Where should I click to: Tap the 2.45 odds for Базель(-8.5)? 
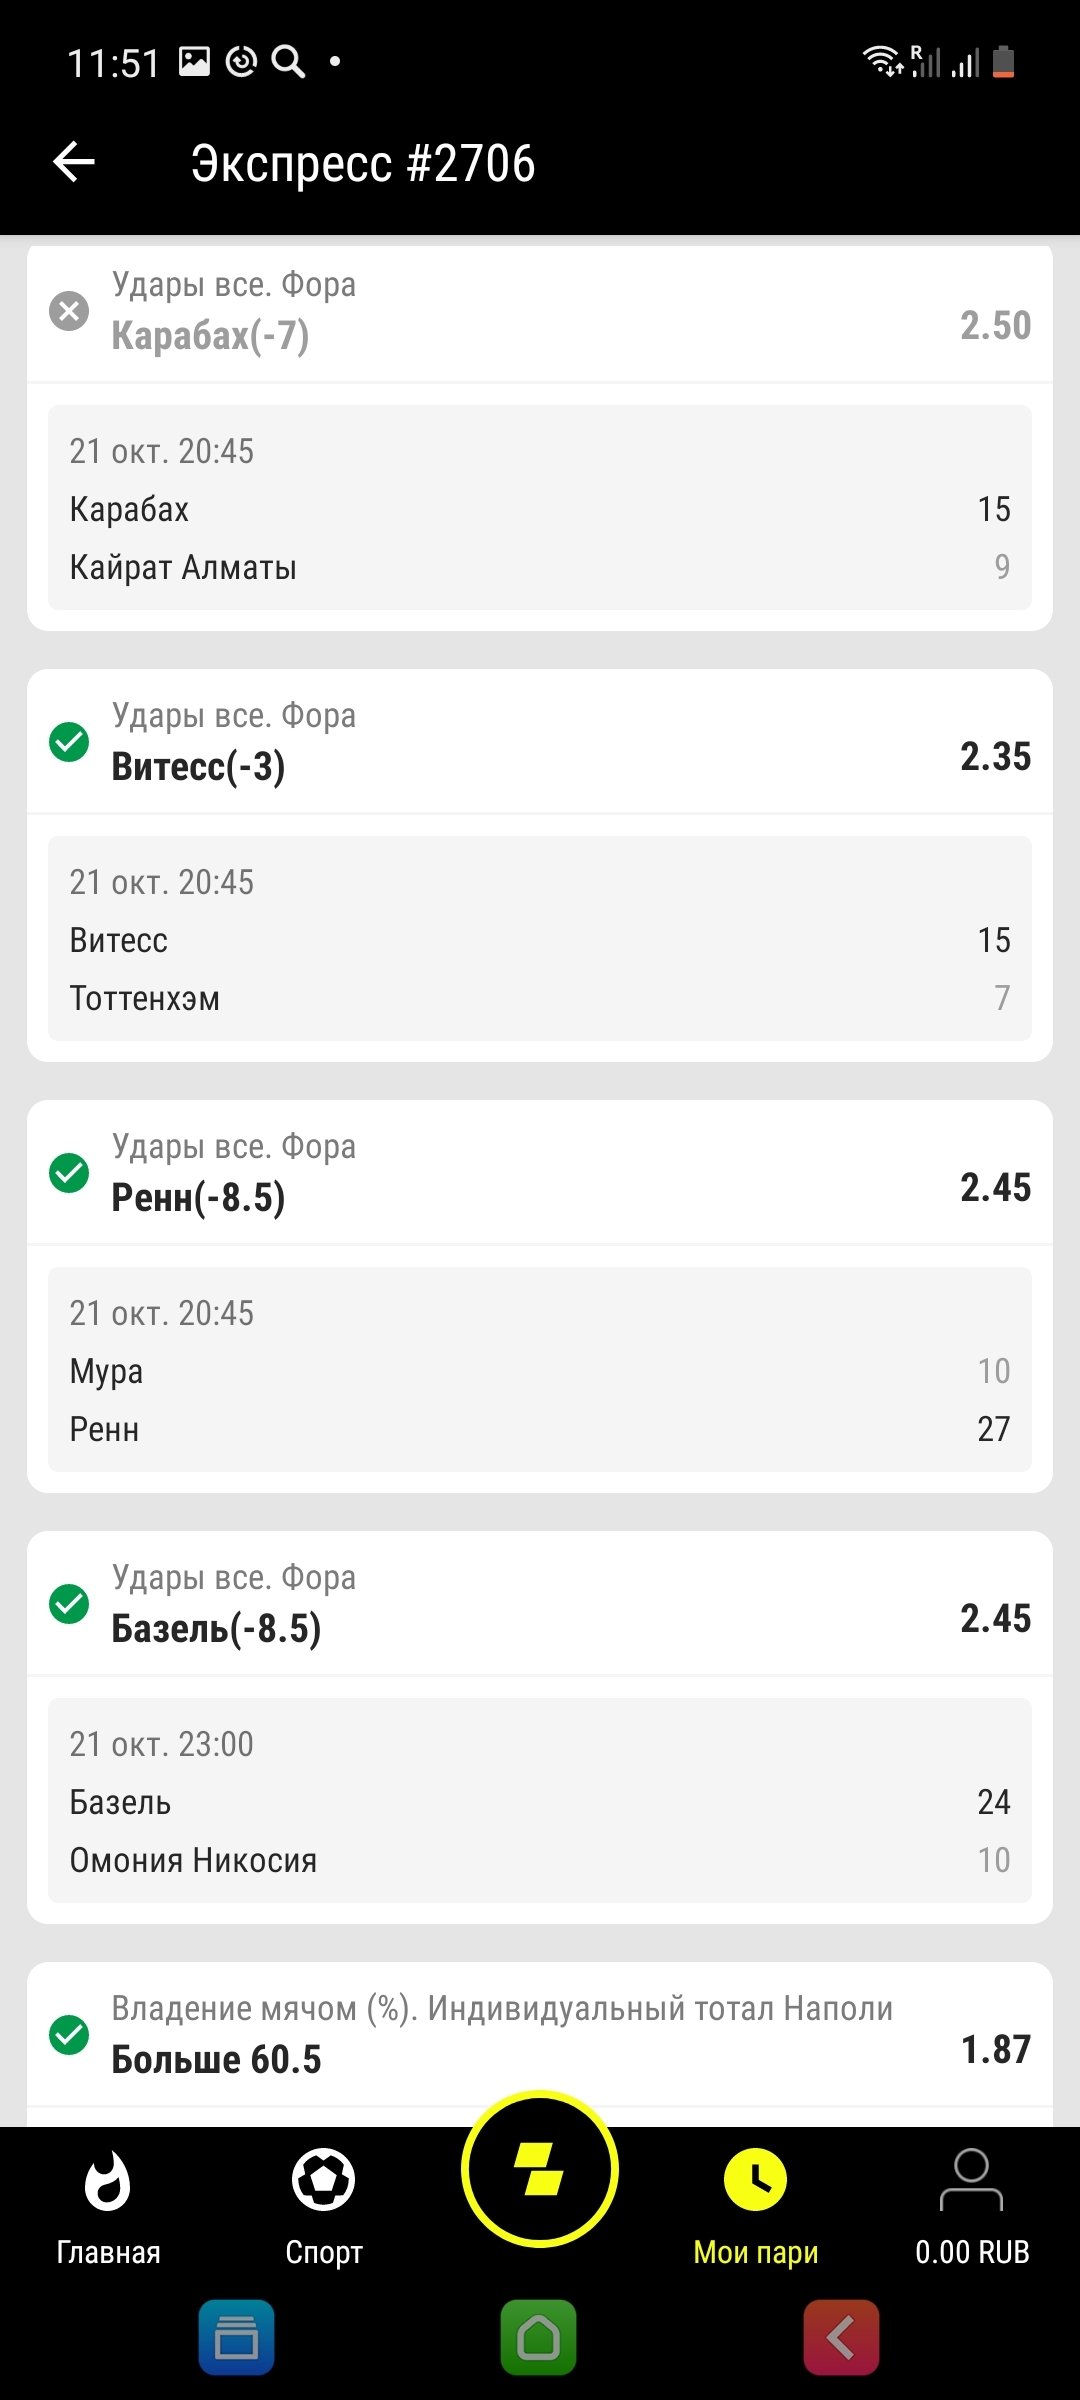tap(995, 1618)
